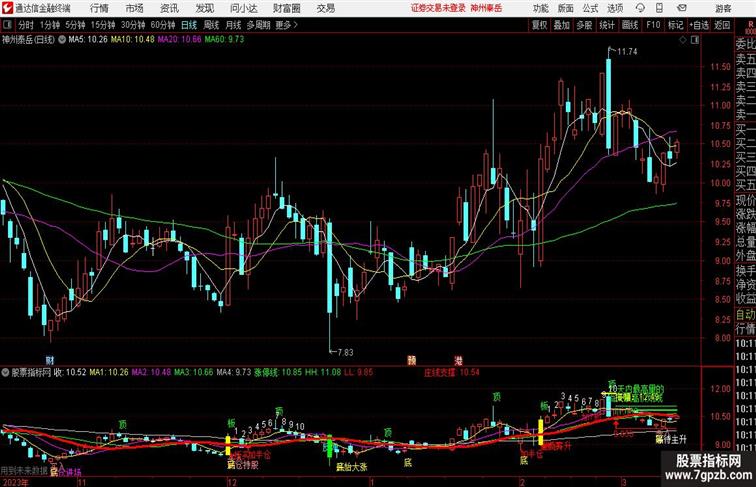This screenshot has height=487, width=756.
Task: Open the 版面 menu
Action: pyautogui.click(x=566, y=8)
